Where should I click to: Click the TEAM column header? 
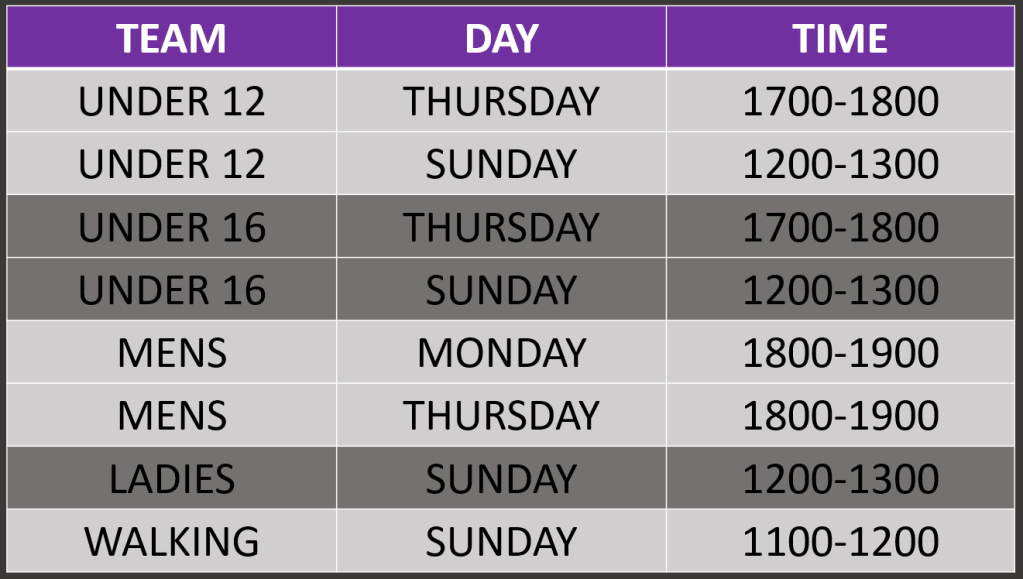click(171, 38)
